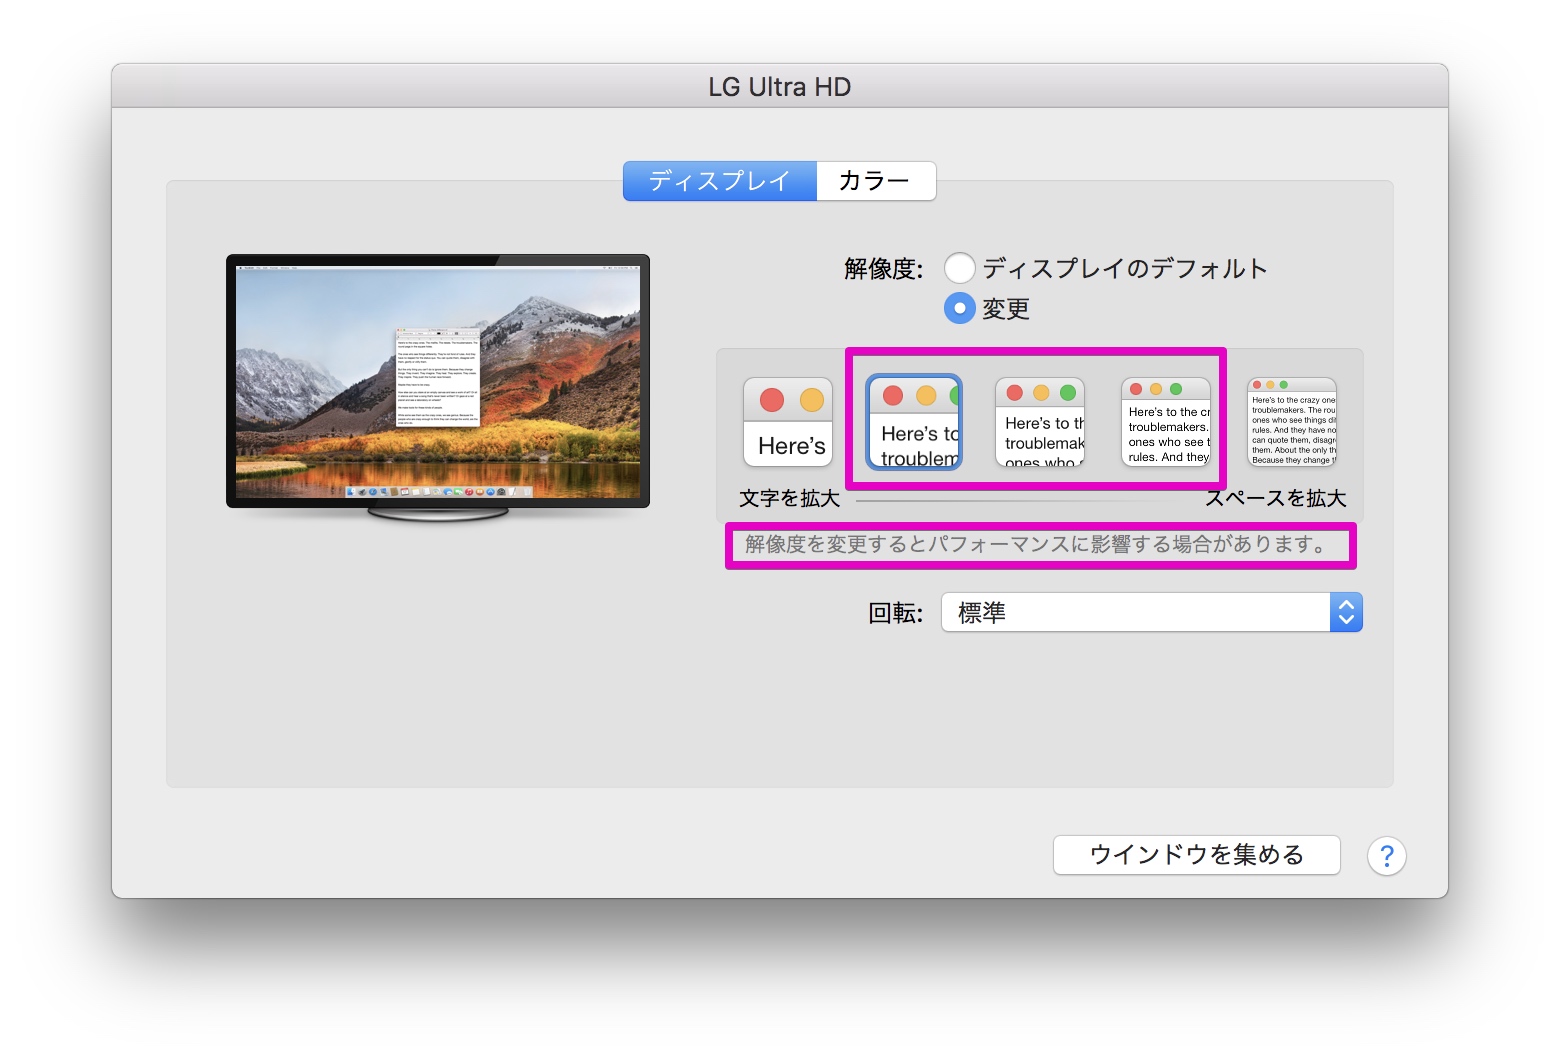The width and height of the screenshot is (1560, 1058).
Task: Click the 文字を拡大 label
Action: 789,498
